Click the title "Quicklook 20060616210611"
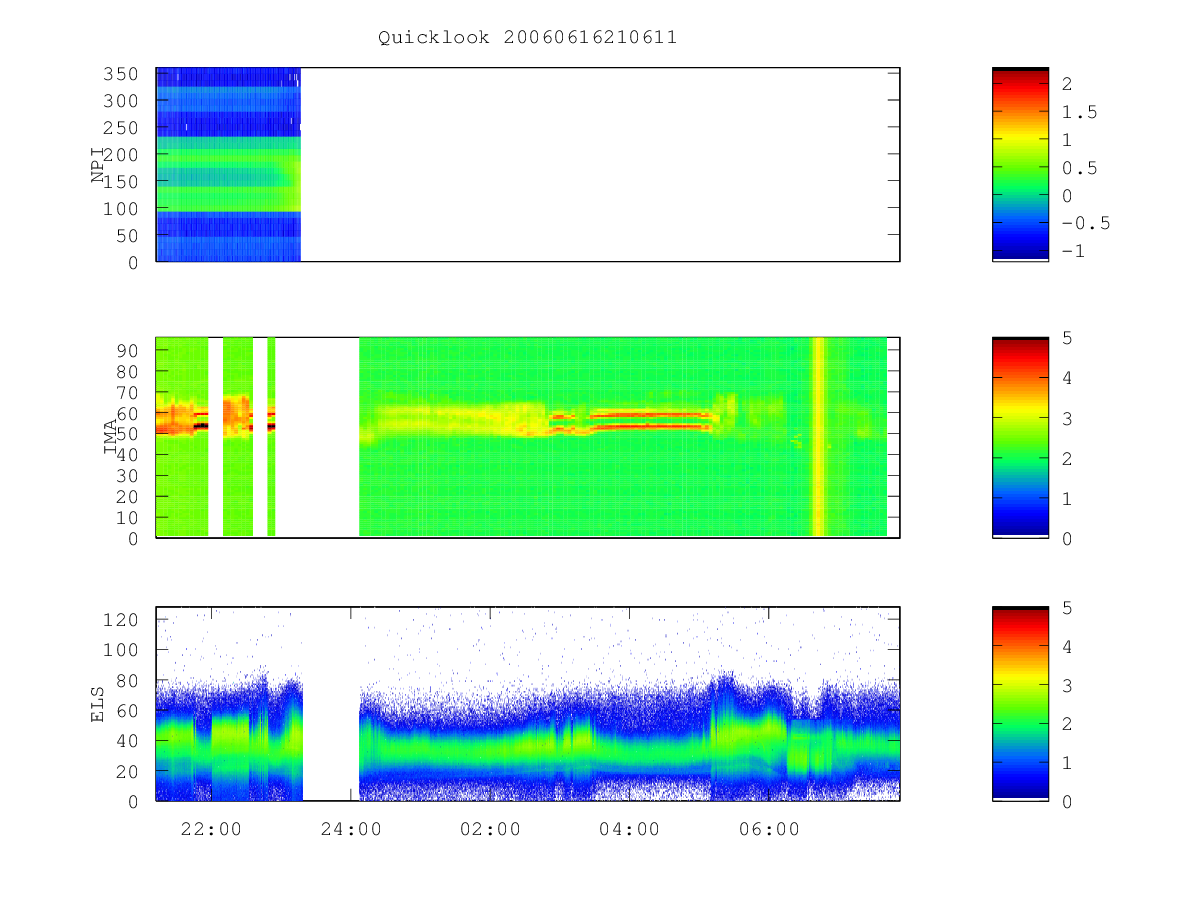Viewport: 1200px width, 900px height. coord(527,38)
